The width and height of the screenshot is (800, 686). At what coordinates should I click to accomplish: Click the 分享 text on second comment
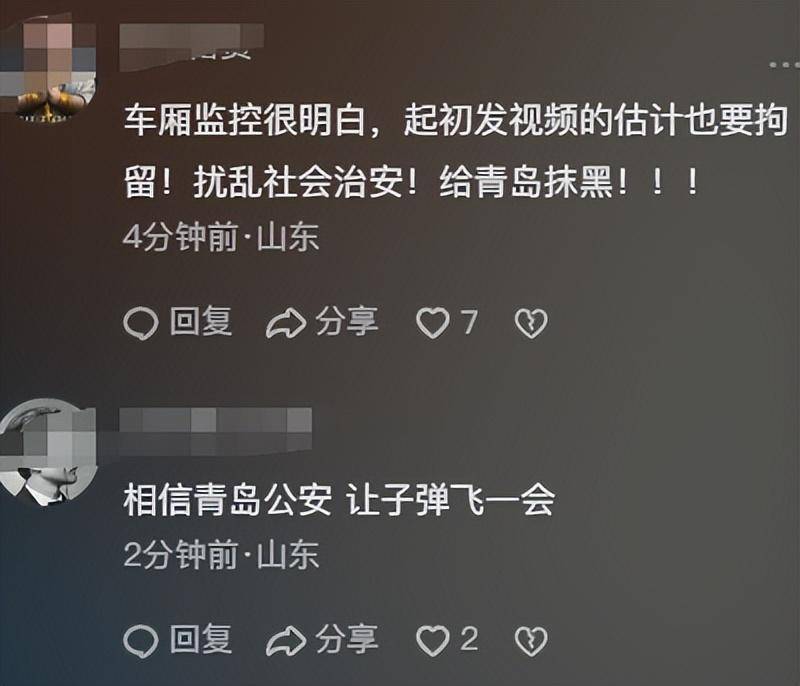[x=347, y=639]
